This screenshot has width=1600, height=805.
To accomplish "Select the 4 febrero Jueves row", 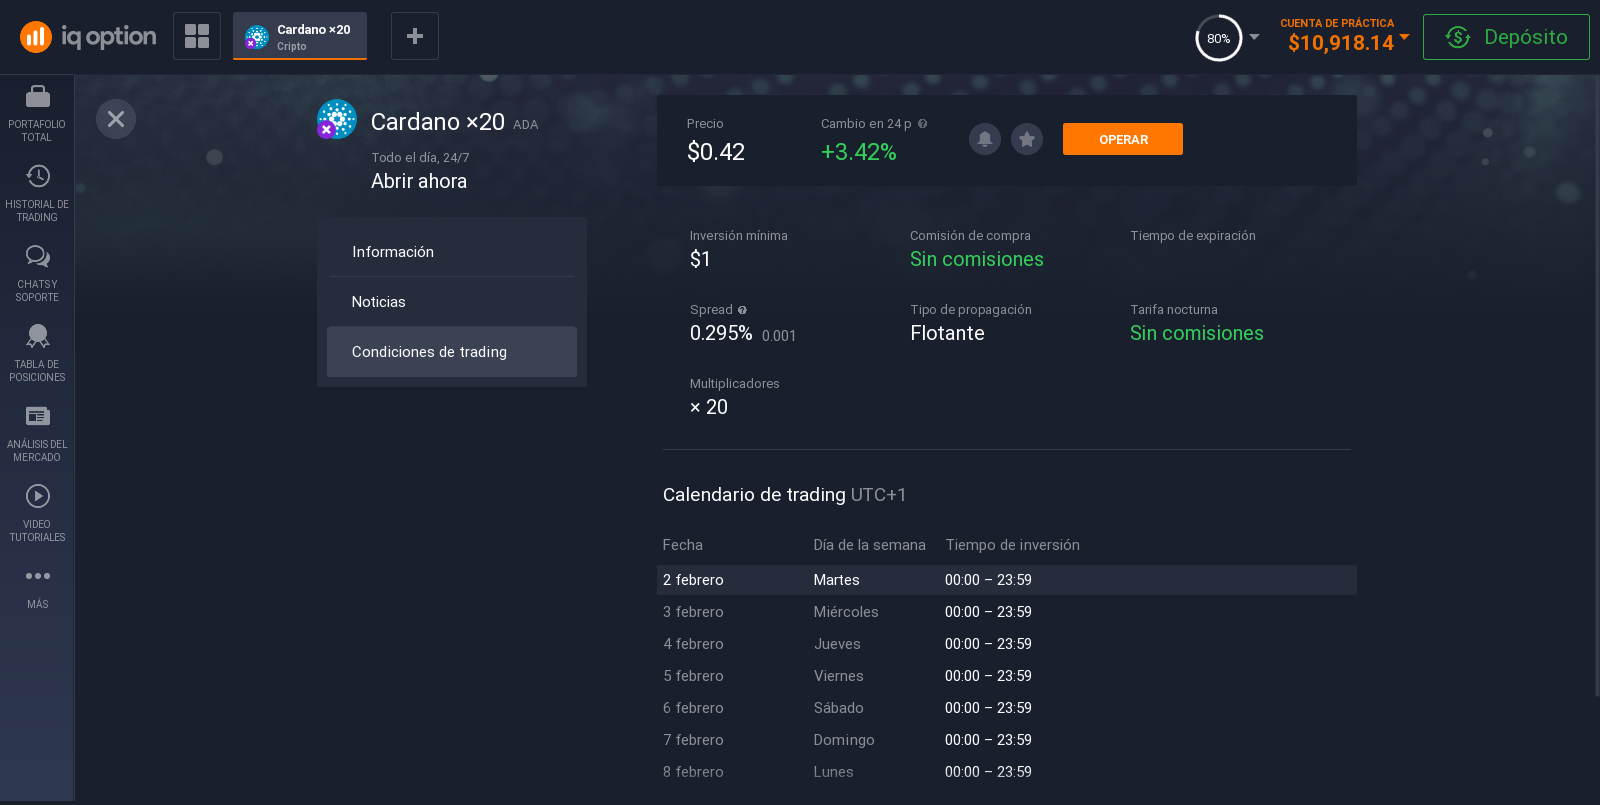I will pos(1007,644).
